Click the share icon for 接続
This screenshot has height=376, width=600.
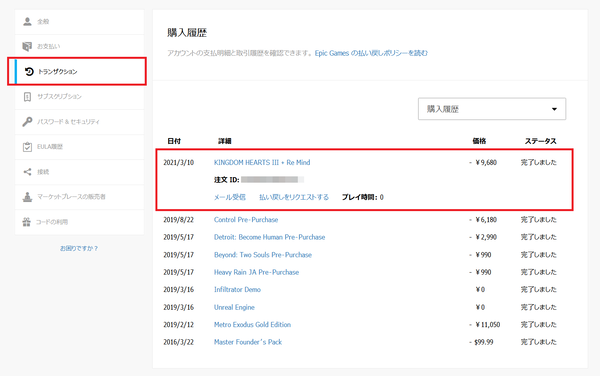coord(27,172)
